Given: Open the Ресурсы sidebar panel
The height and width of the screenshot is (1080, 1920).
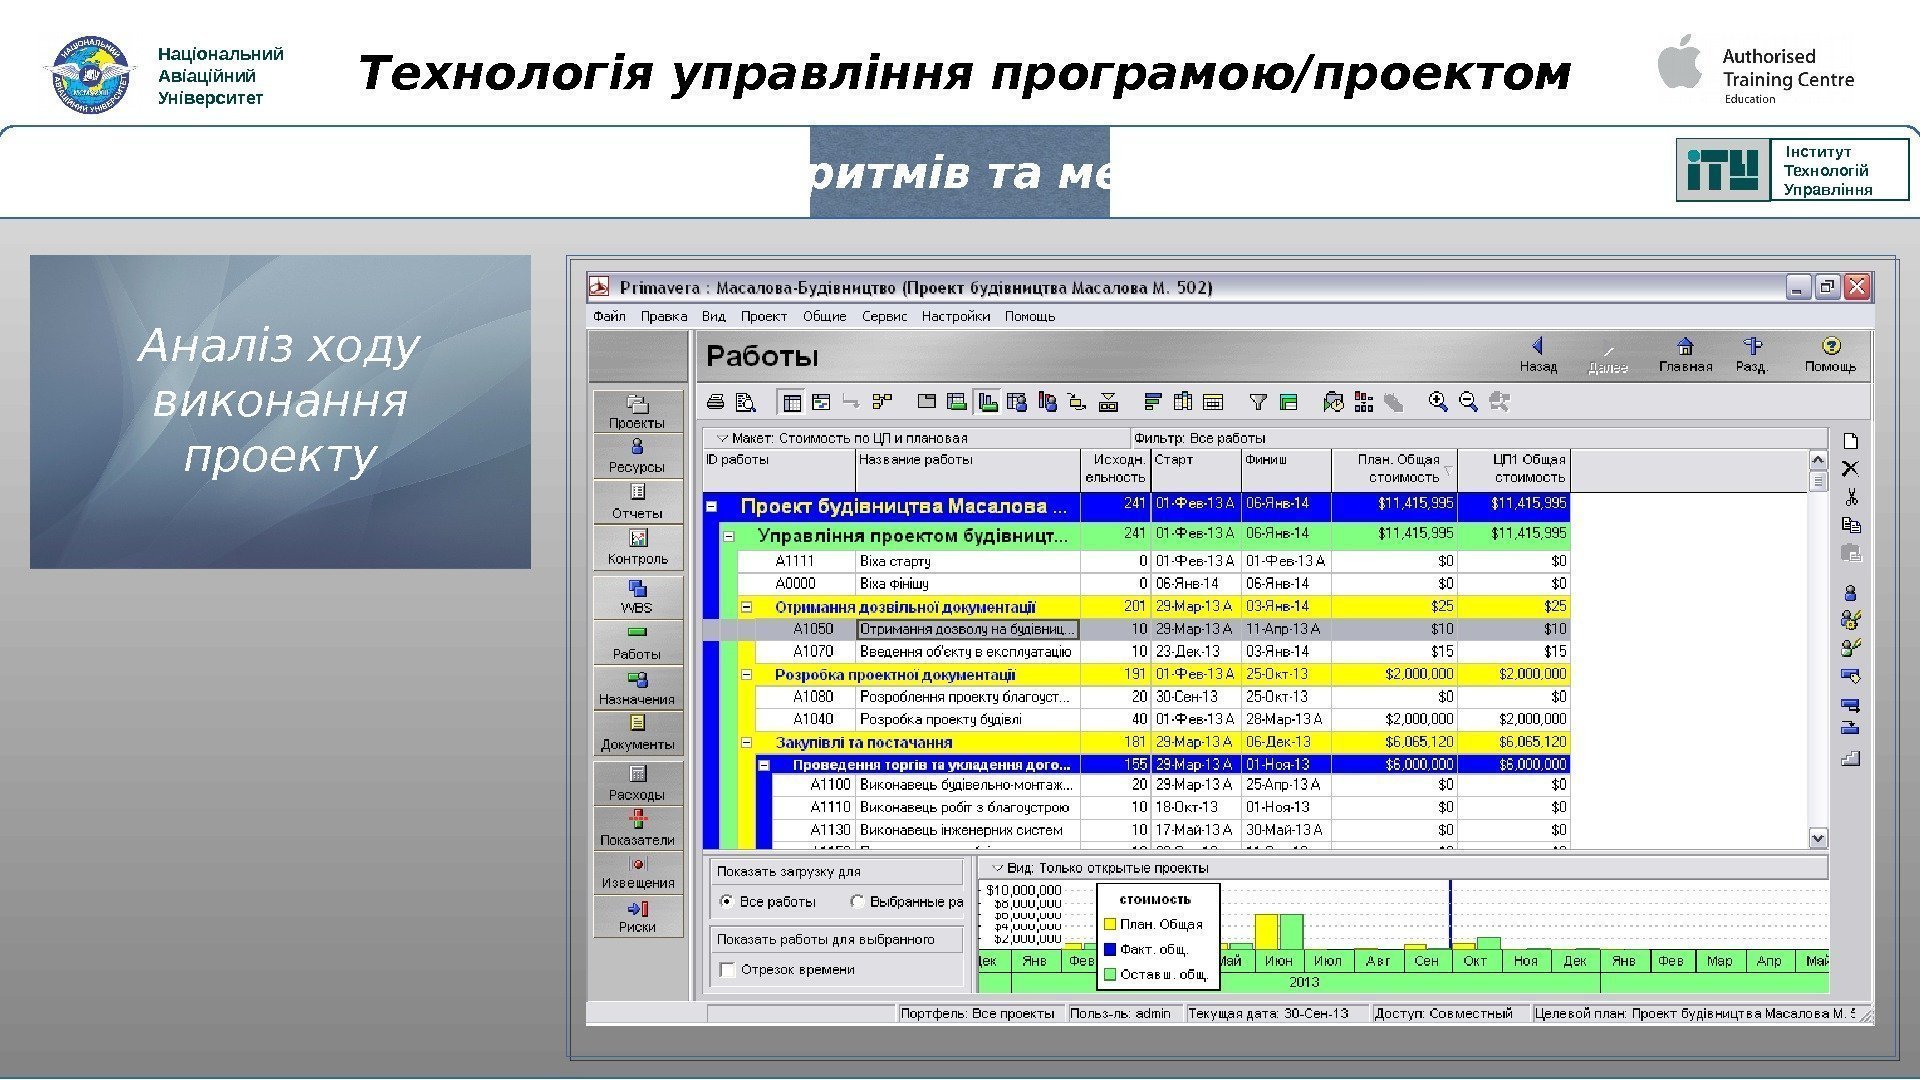Looking at the screenshot, I should [x=637, y=455].
